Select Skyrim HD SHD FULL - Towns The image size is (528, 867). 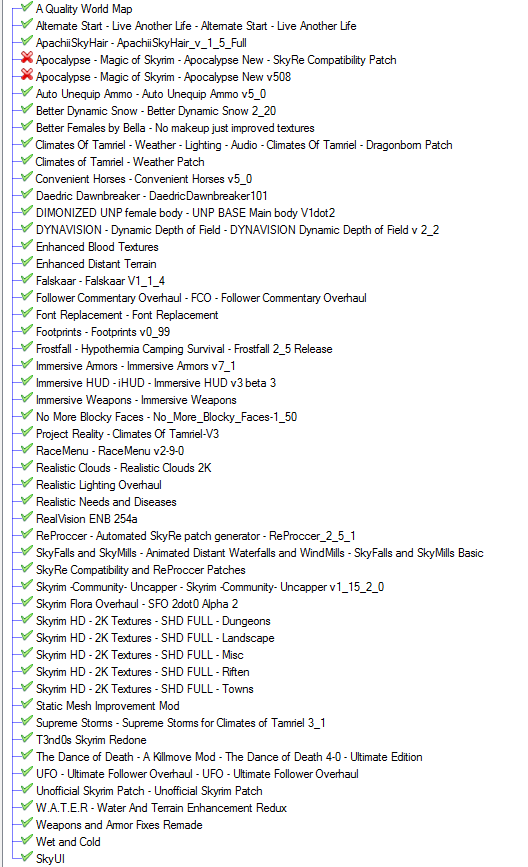144,689
